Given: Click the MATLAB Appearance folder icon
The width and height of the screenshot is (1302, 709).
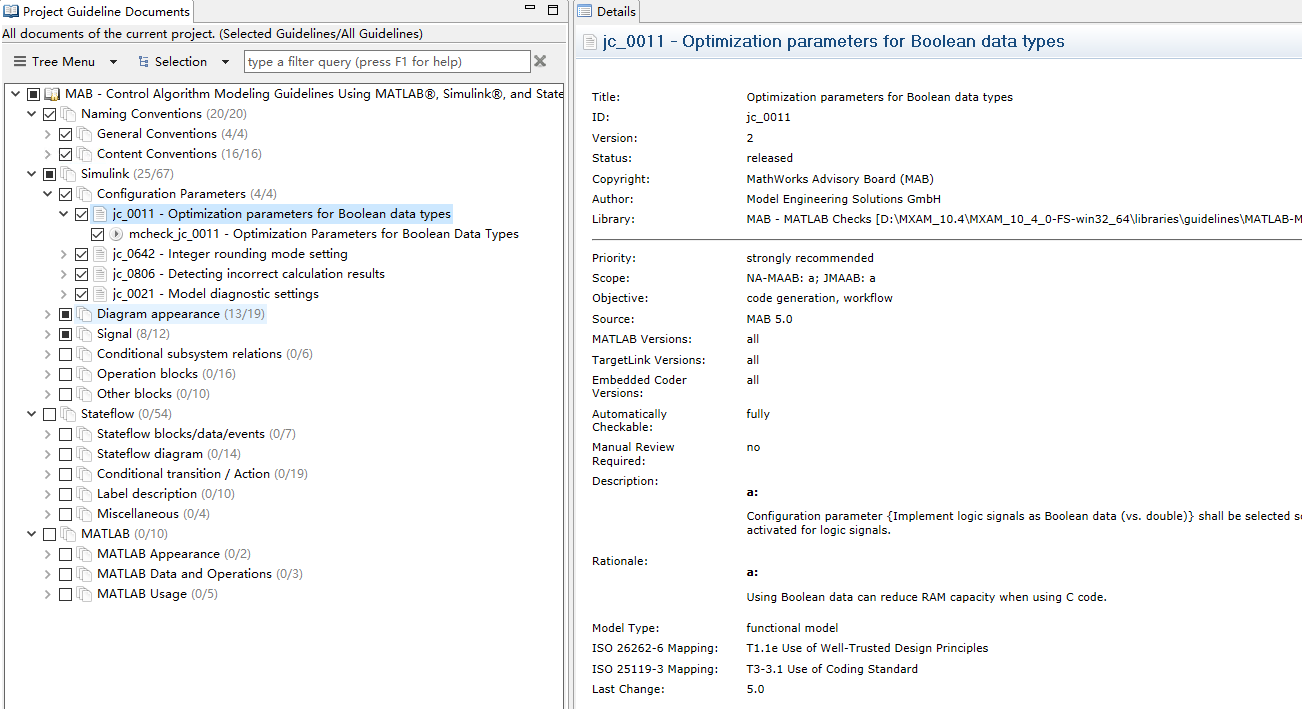Looking at the screenshot, I should tap(84, 554).
